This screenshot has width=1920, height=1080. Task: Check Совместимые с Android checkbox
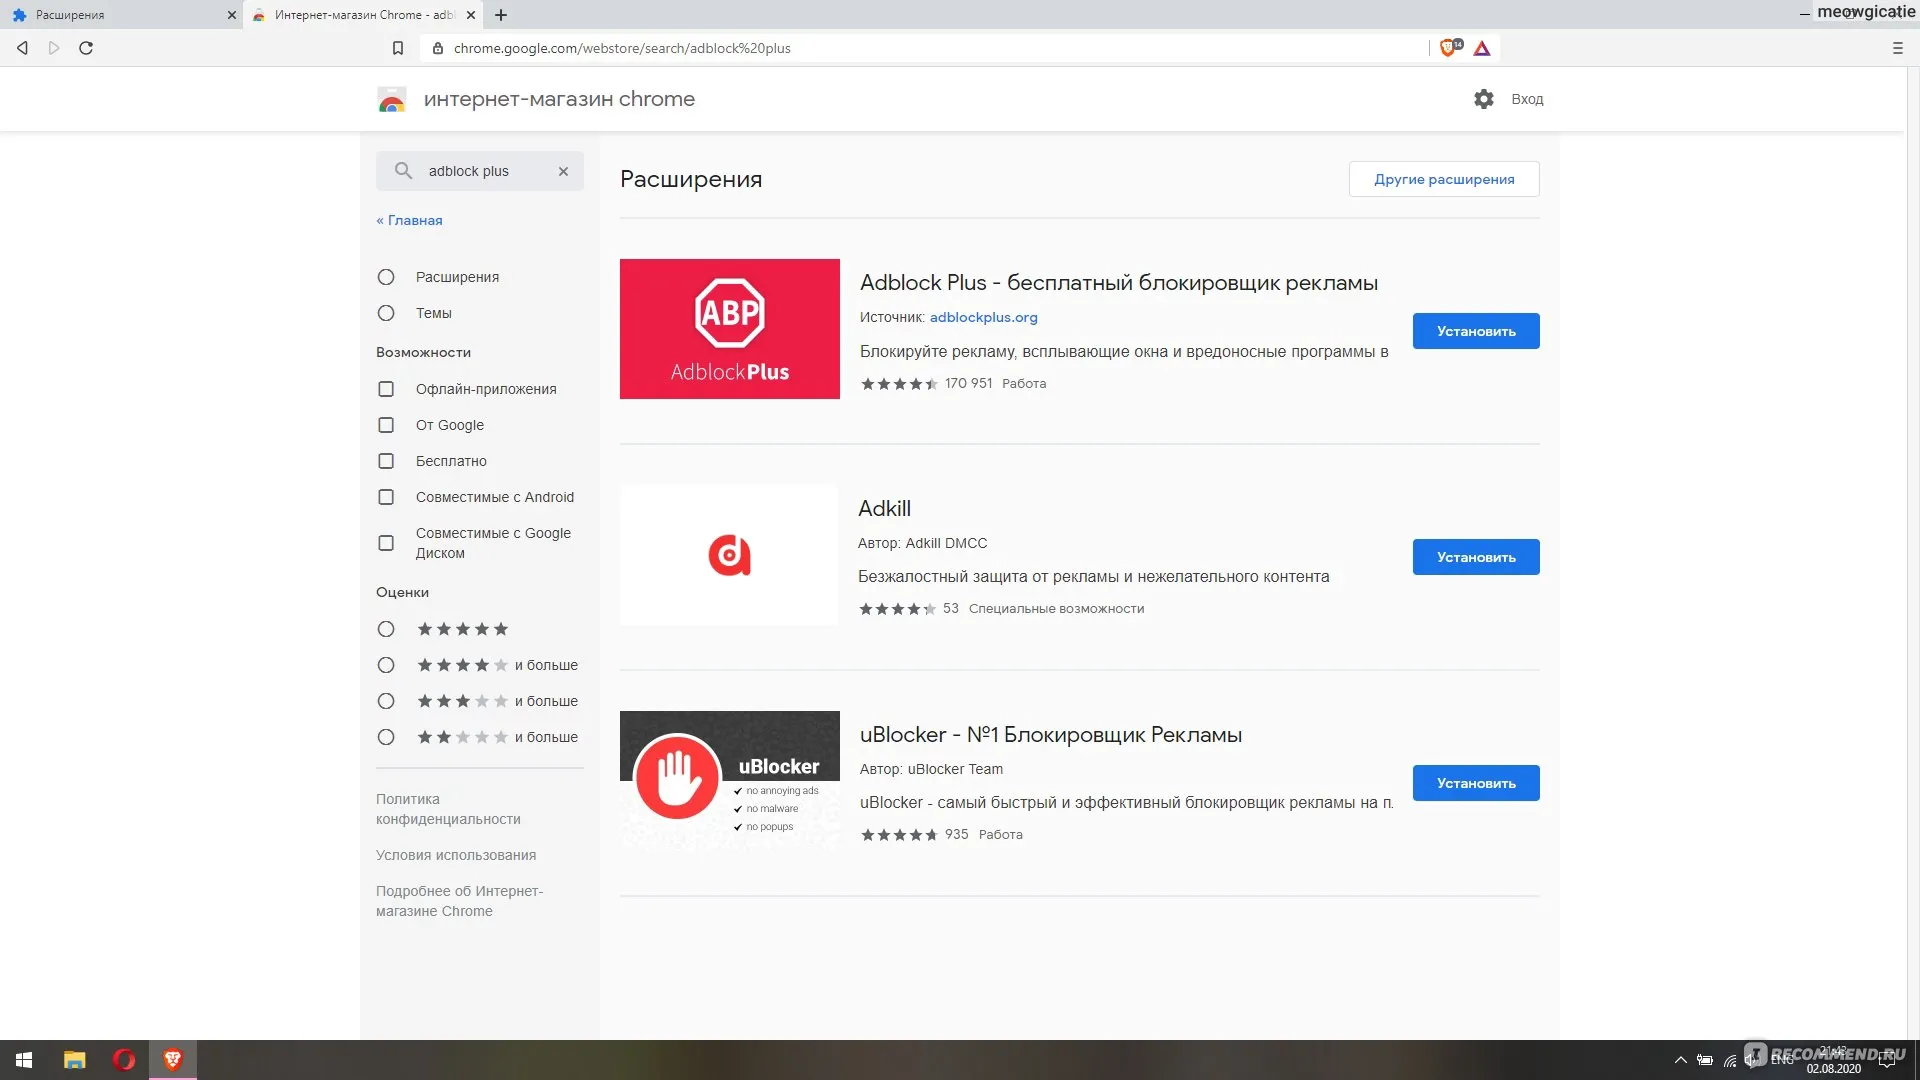[386, 497]
